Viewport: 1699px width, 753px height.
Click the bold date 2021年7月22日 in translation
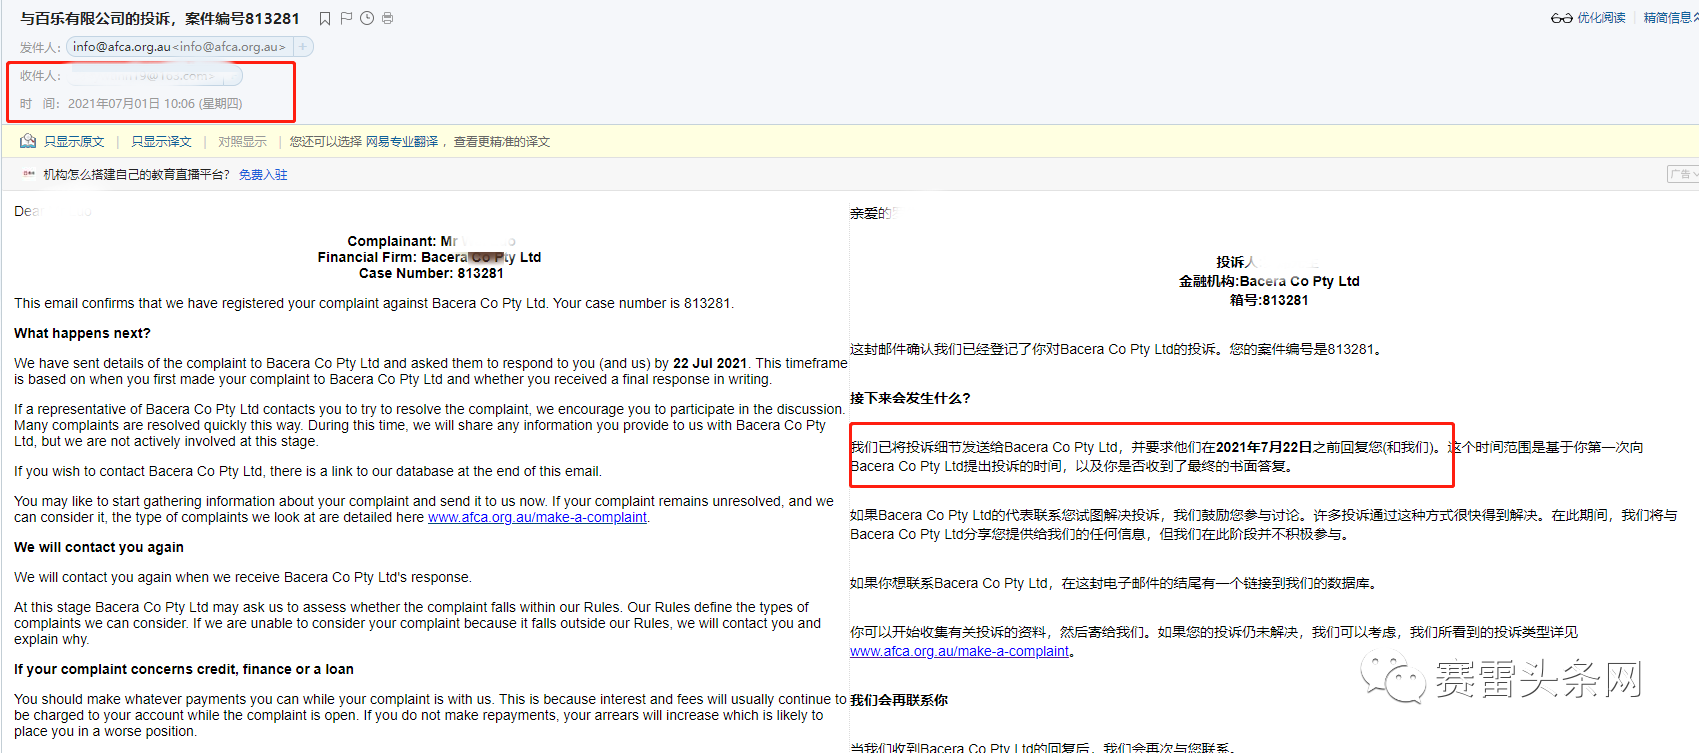[1264, 447]
